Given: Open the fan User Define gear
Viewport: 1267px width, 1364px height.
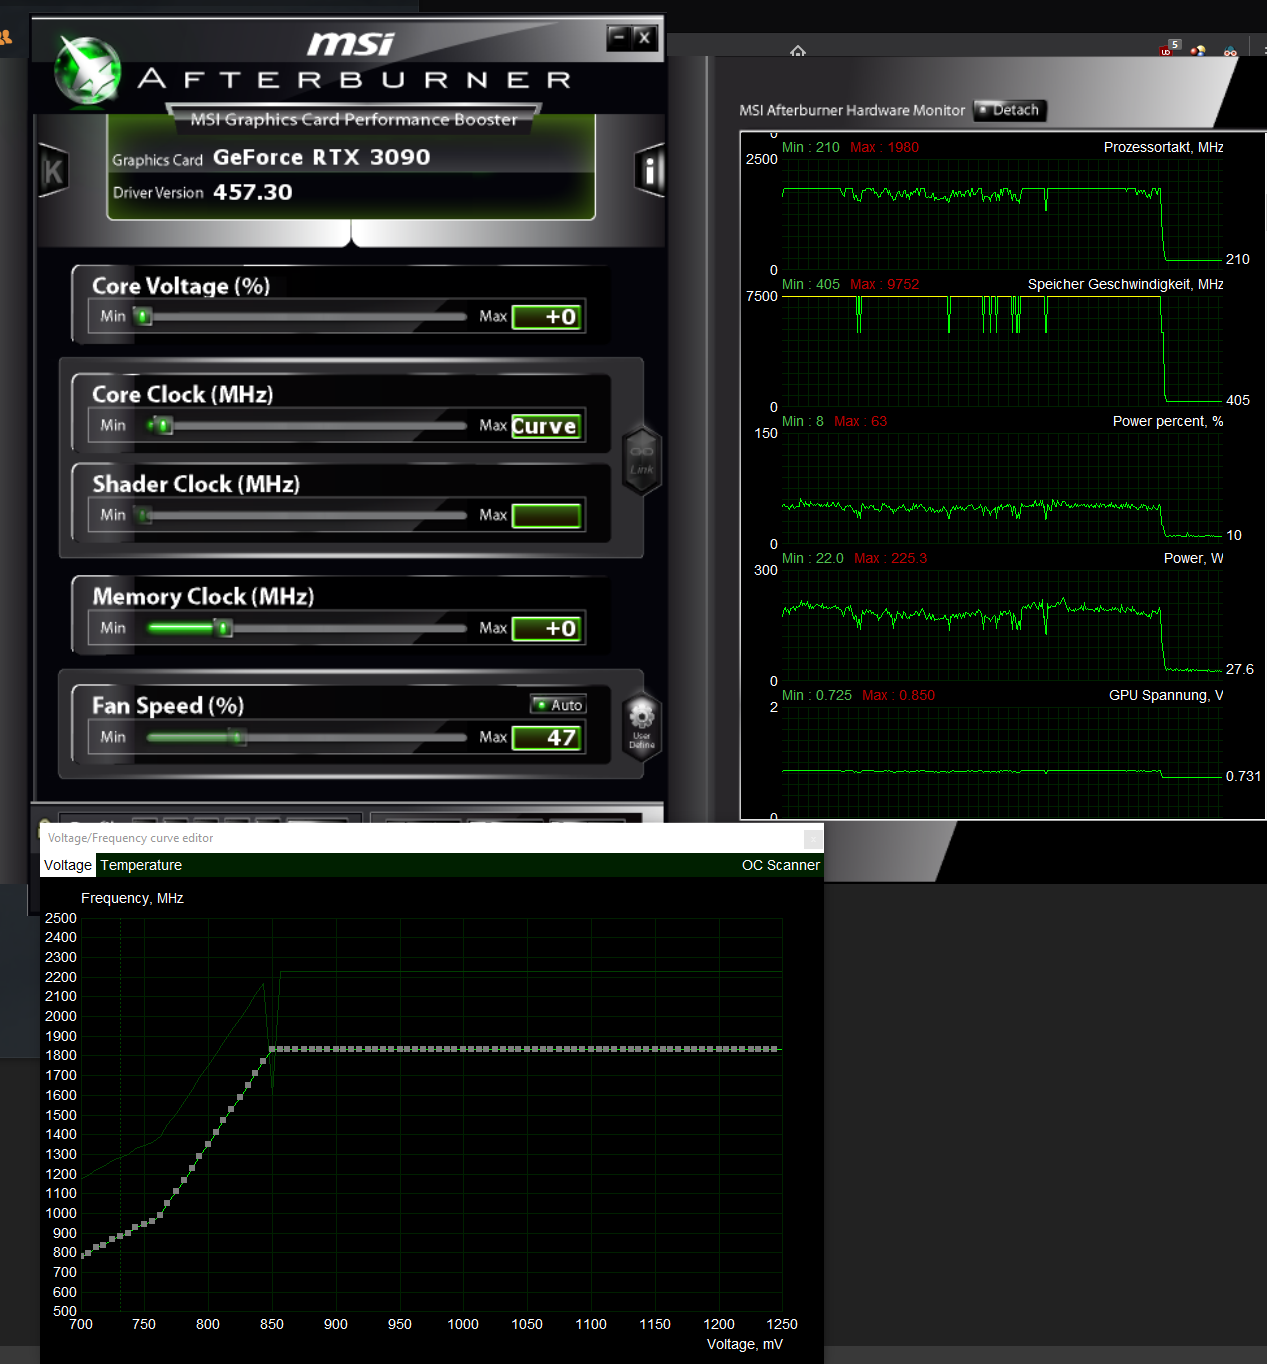Looking at the screenshot, I should 642,727.
